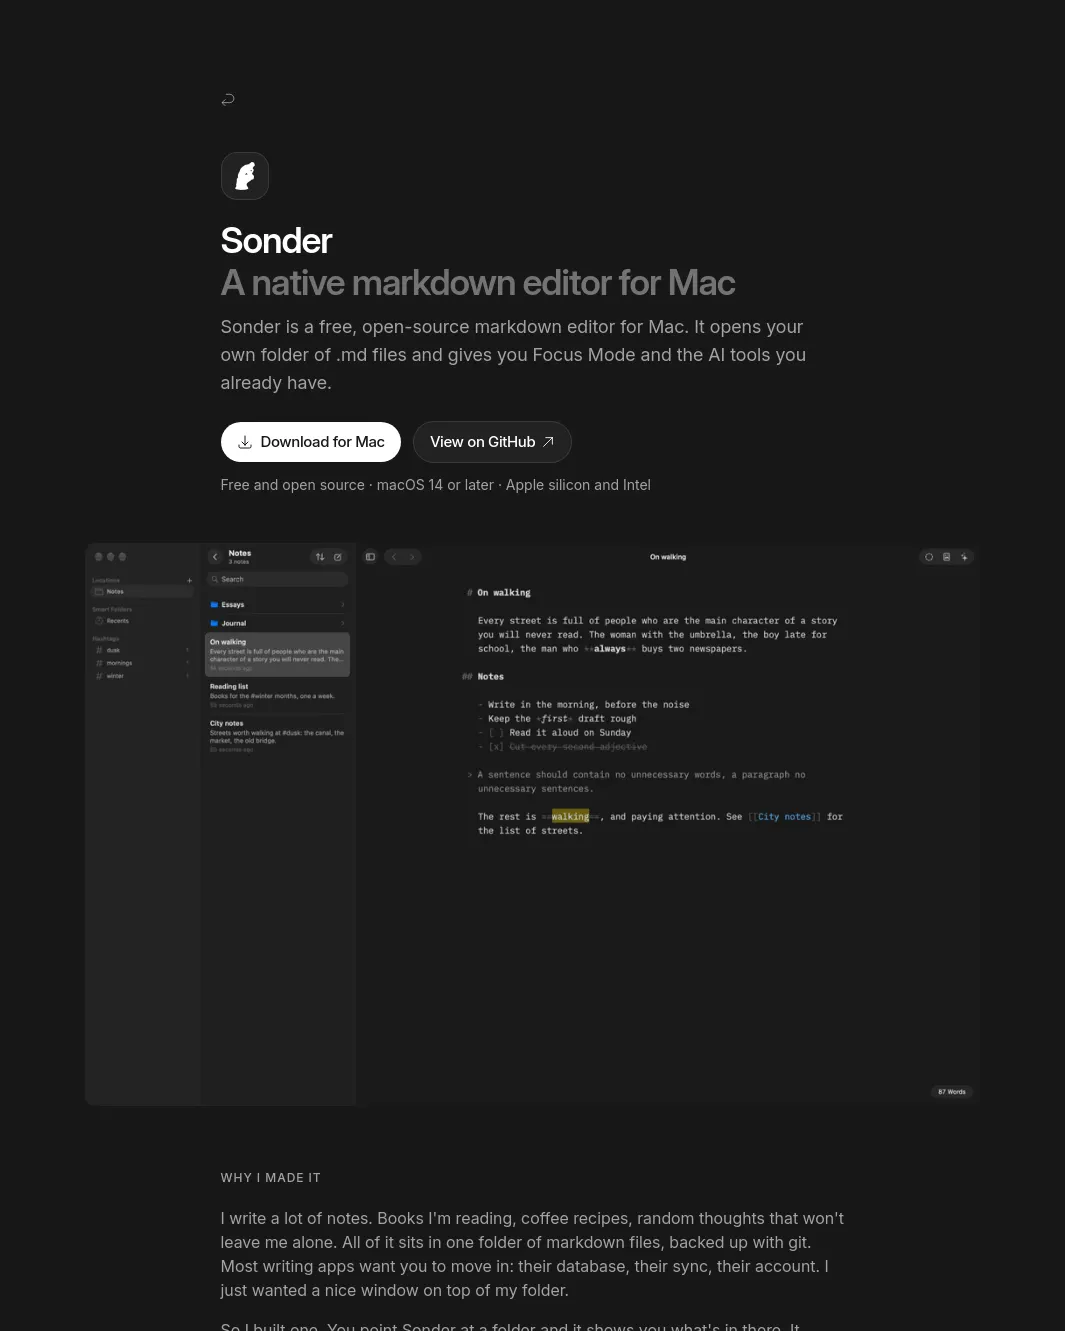Select the On walking note in list
Image resolution: width=1065 pixels, height=1331 pixels.
278,655
